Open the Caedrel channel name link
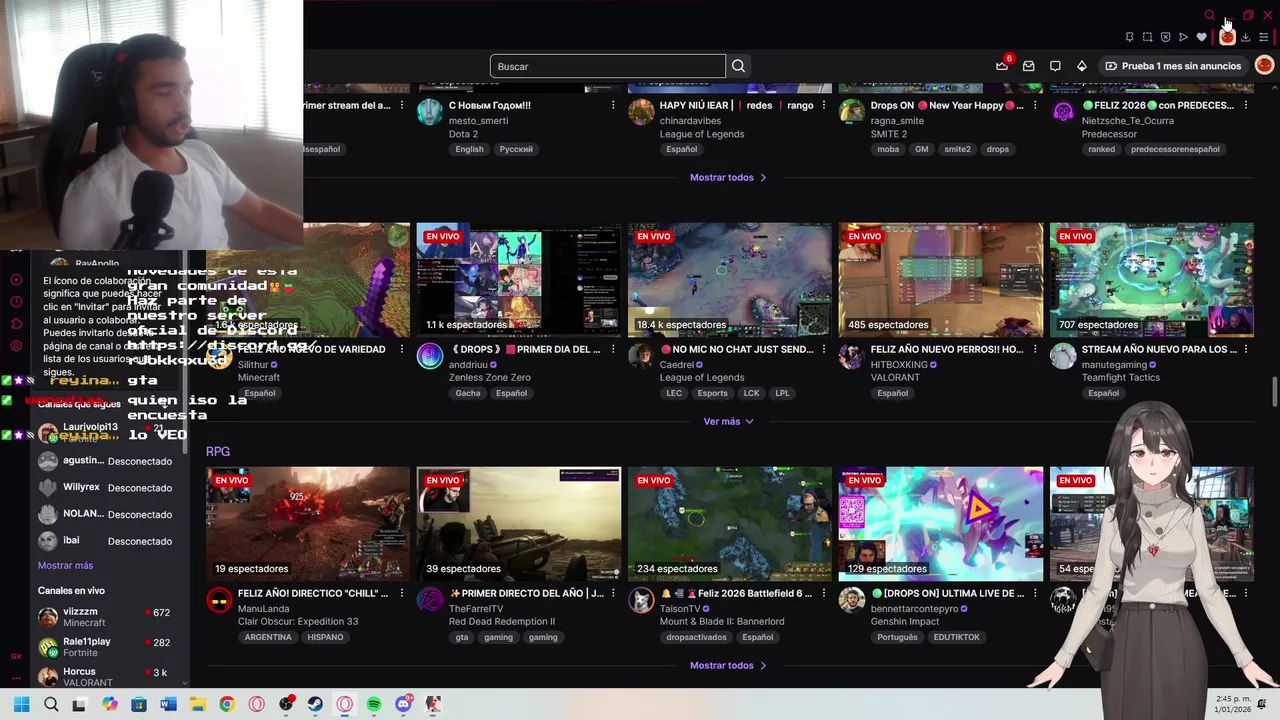The image size is (1280, 720). pos(677,365)
